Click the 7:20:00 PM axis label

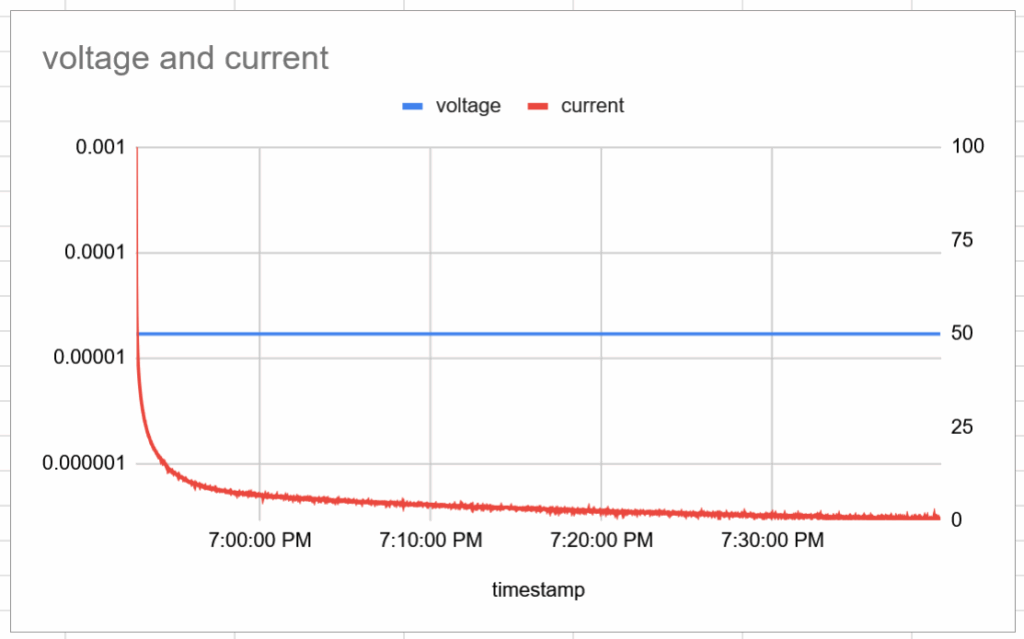click(x=601, y=541)
